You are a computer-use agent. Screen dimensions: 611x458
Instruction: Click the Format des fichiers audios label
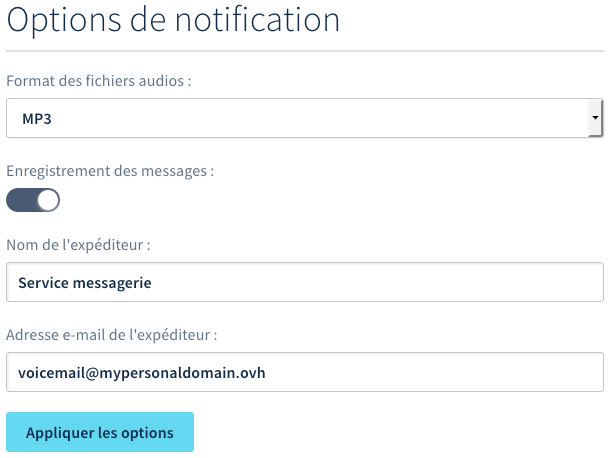pos(98,78)
